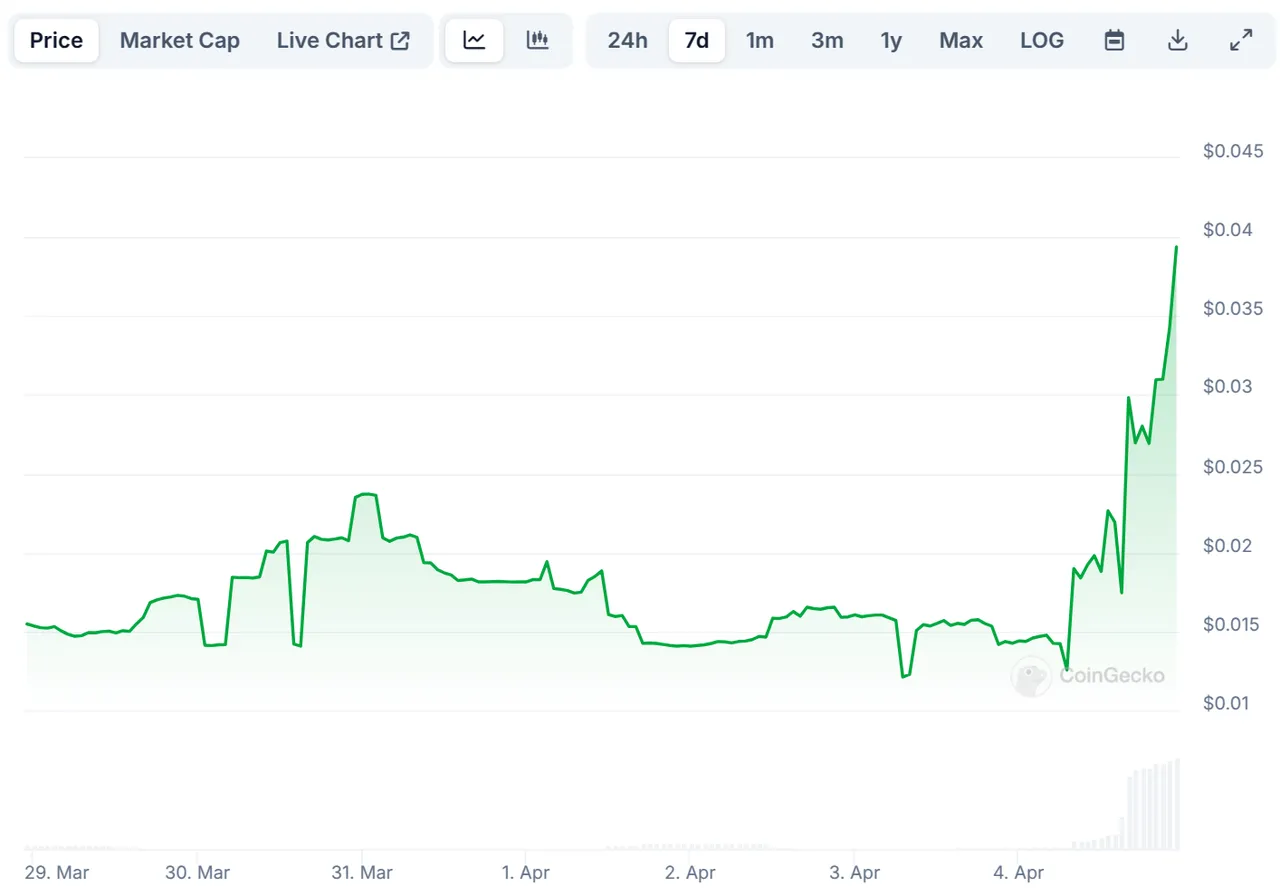Viewport: 1280px width, 894px height.
Task: Click the tall volume bars at chart end
Action: coord(1153,806)
